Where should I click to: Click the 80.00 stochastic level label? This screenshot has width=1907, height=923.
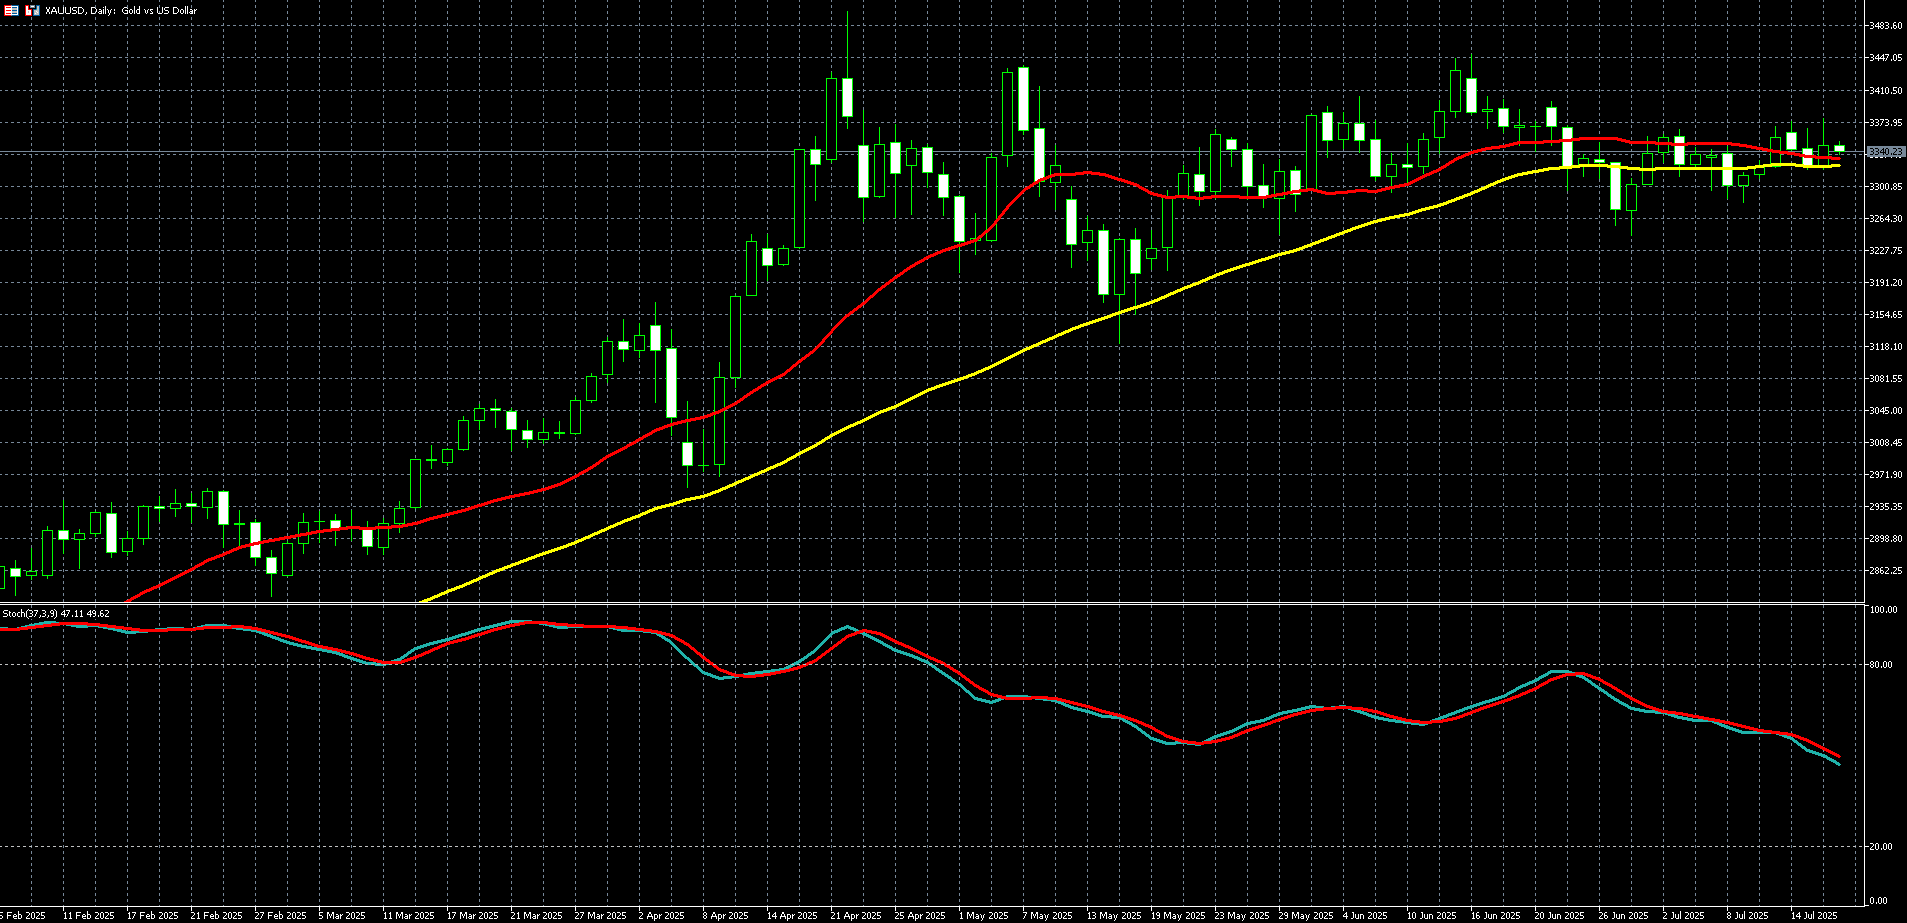pyautogui.click(x=1884, y=665)
